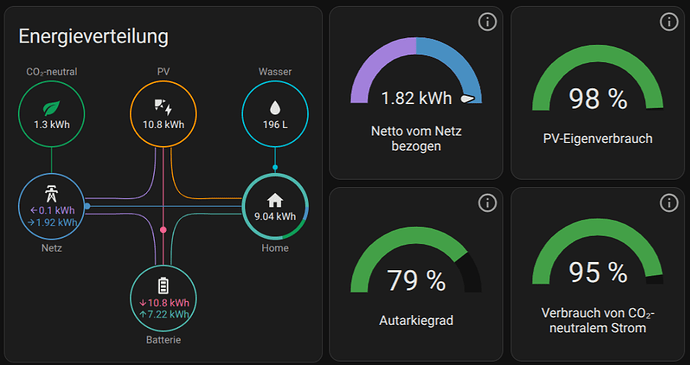Image resolution: width=690 pixels, height=365 pixels.
Task: Click the 1.82 kWh net grid gauge
Action: [416, 71]
